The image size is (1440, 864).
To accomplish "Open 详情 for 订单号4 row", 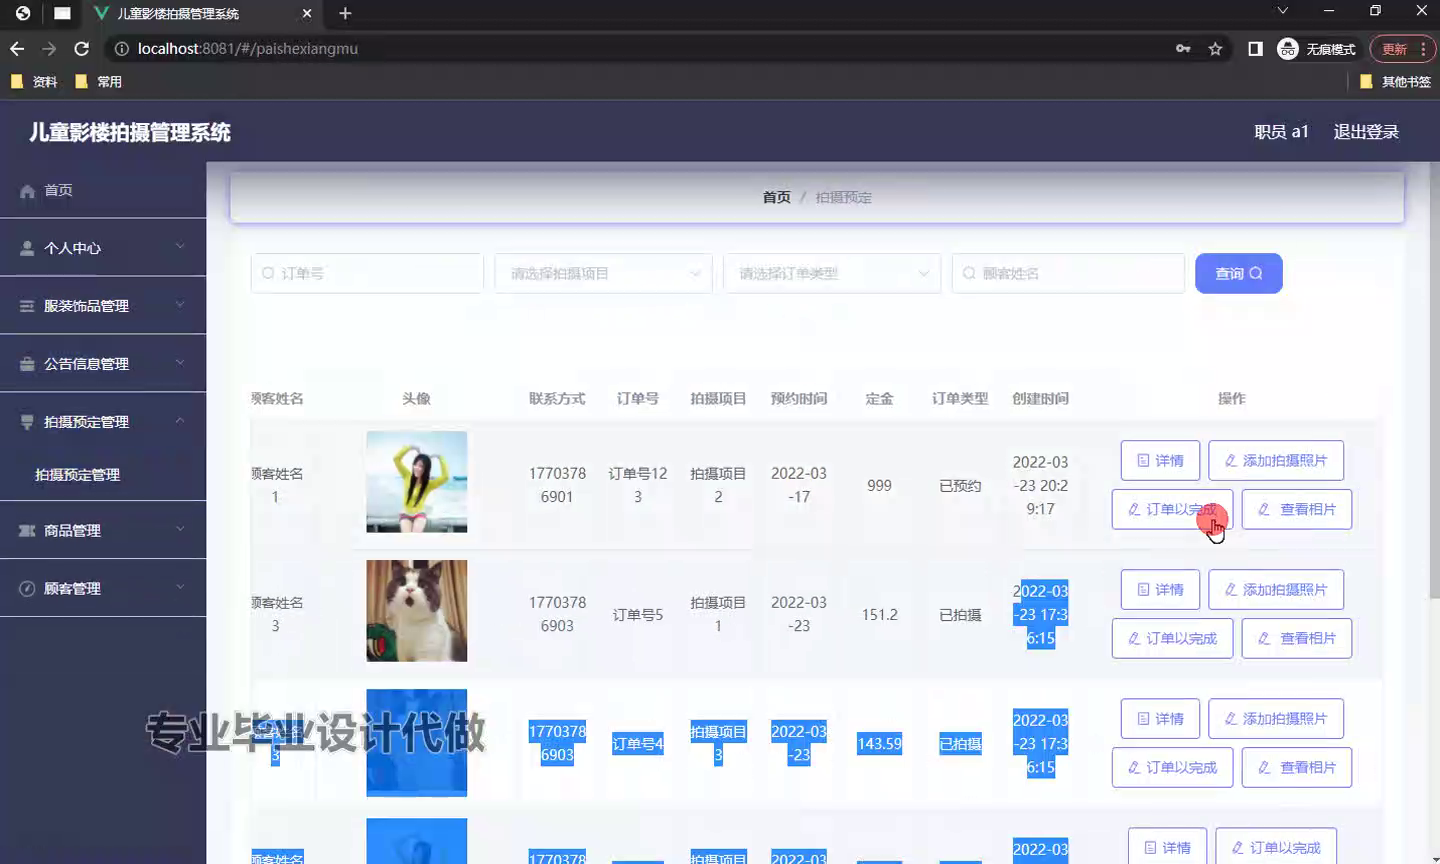I will (1160, 718).
